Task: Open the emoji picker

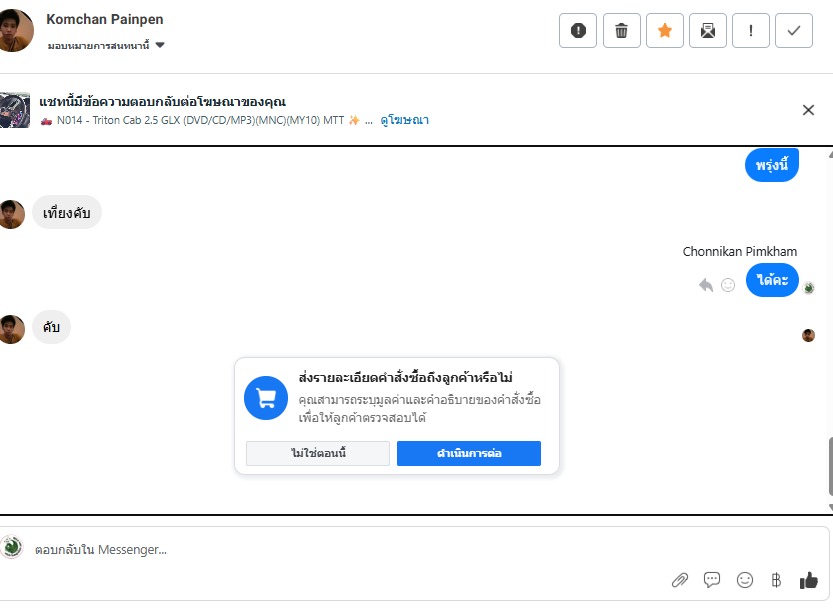Action: [x=744, y=580]
